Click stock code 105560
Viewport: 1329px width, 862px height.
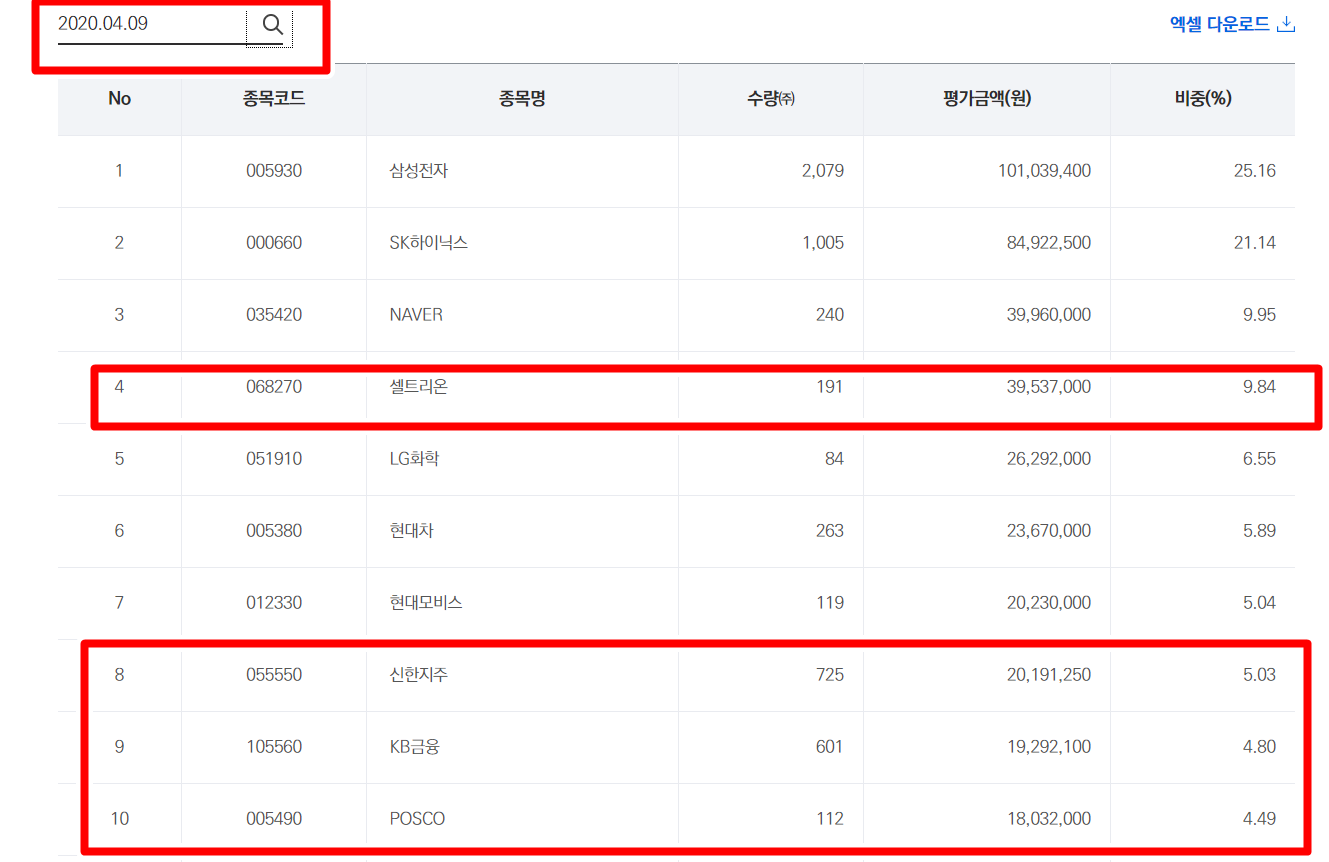tap(274, 747)
